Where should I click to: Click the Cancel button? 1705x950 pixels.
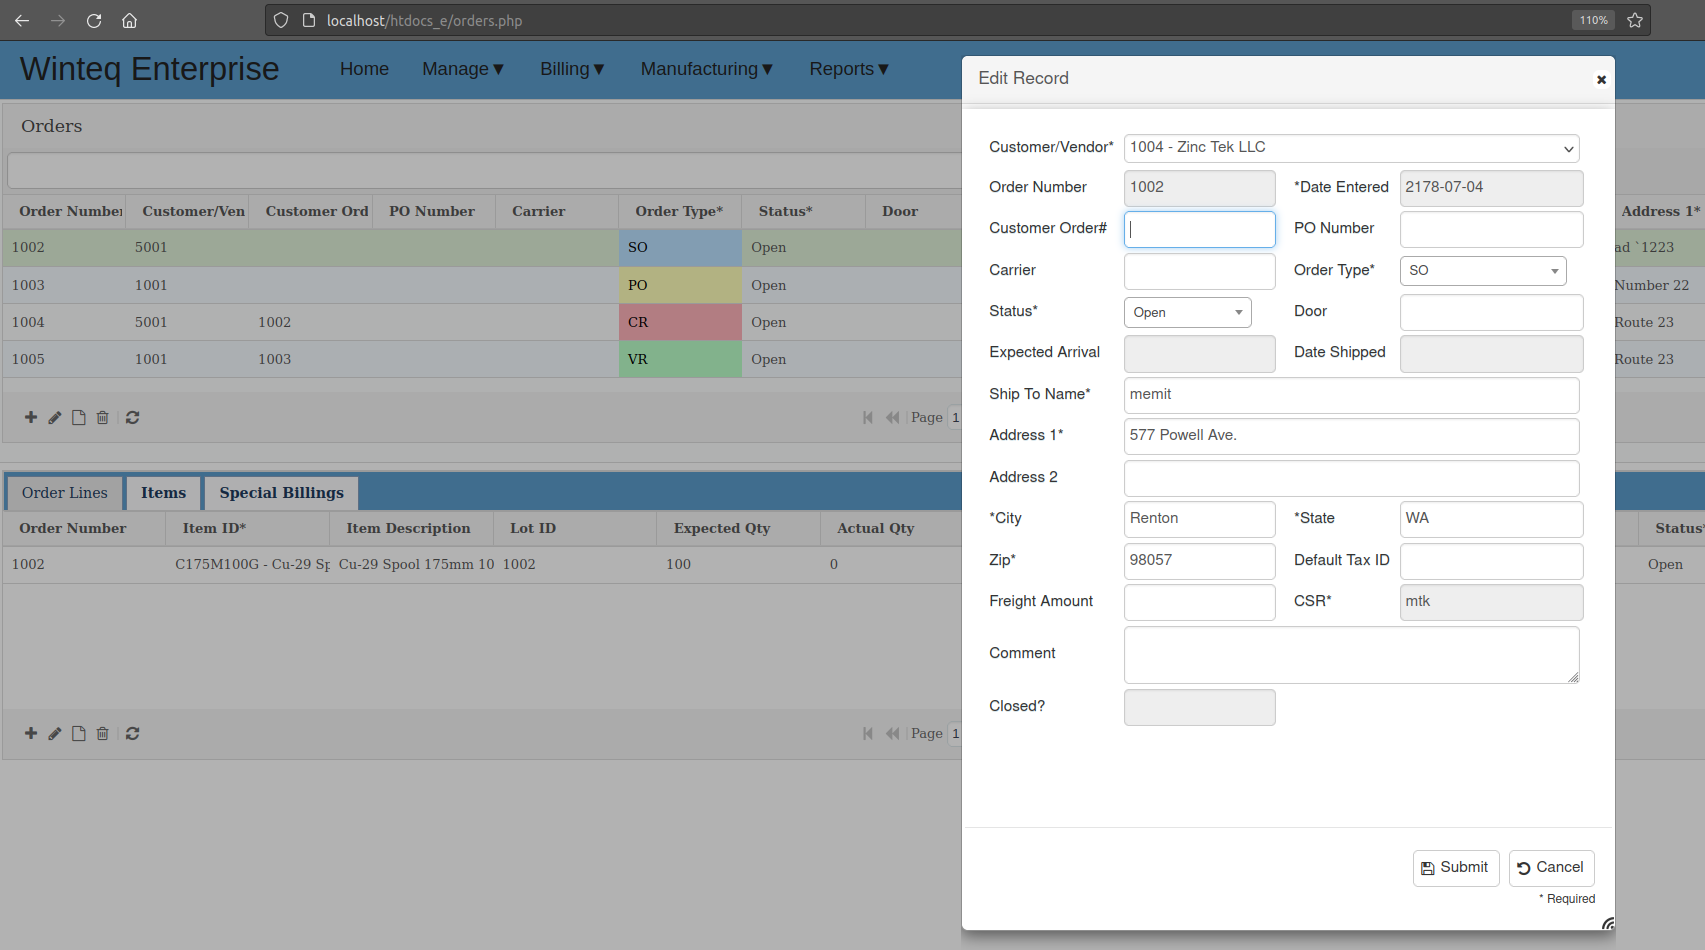click(1551, 868)
